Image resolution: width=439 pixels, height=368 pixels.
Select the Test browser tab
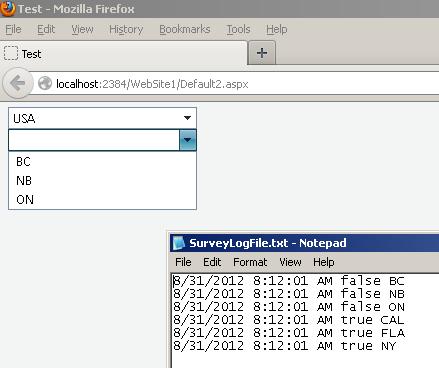pyautogui.click(x=123, y=53)
